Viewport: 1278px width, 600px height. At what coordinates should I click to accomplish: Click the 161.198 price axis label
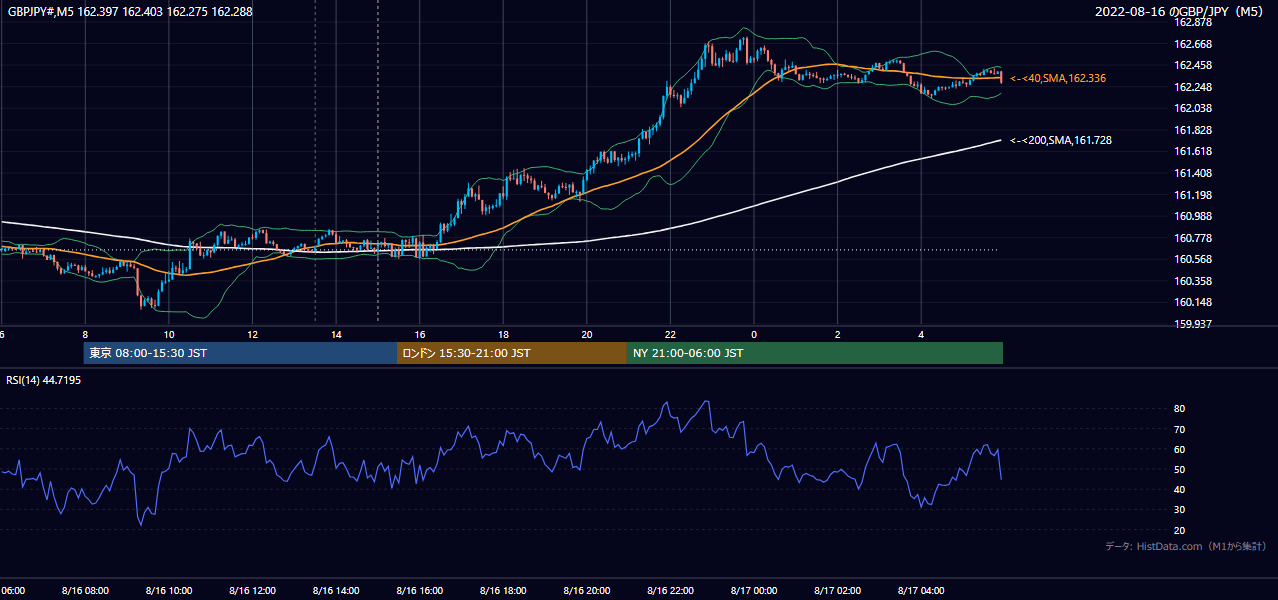1192,195
